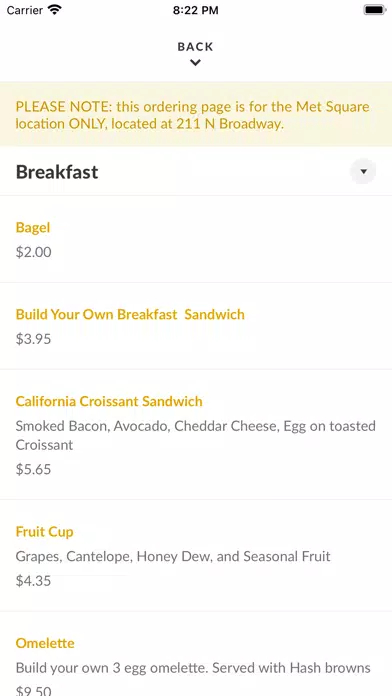This screenshot has height=696, width=392.
Task: Click the Fruit Cup ingredients description
Action: (x=173, y=556)
